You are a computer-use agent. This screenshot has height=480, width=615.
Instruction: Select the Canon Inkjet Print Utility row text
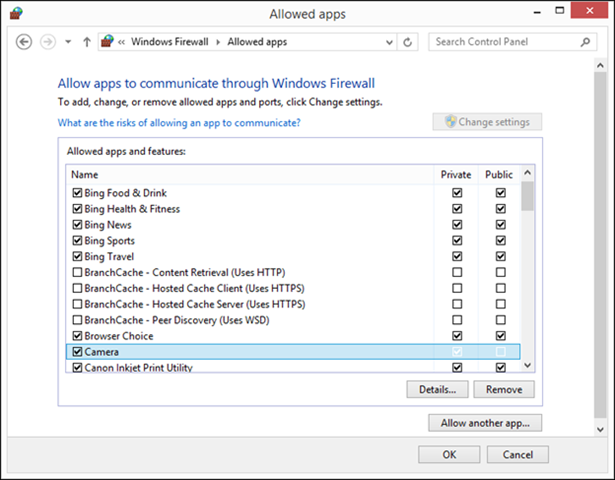click(138, 368)
